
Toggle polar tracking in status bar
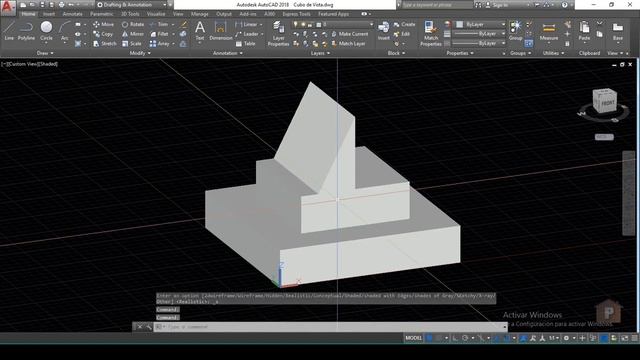(x=465, y=338)
